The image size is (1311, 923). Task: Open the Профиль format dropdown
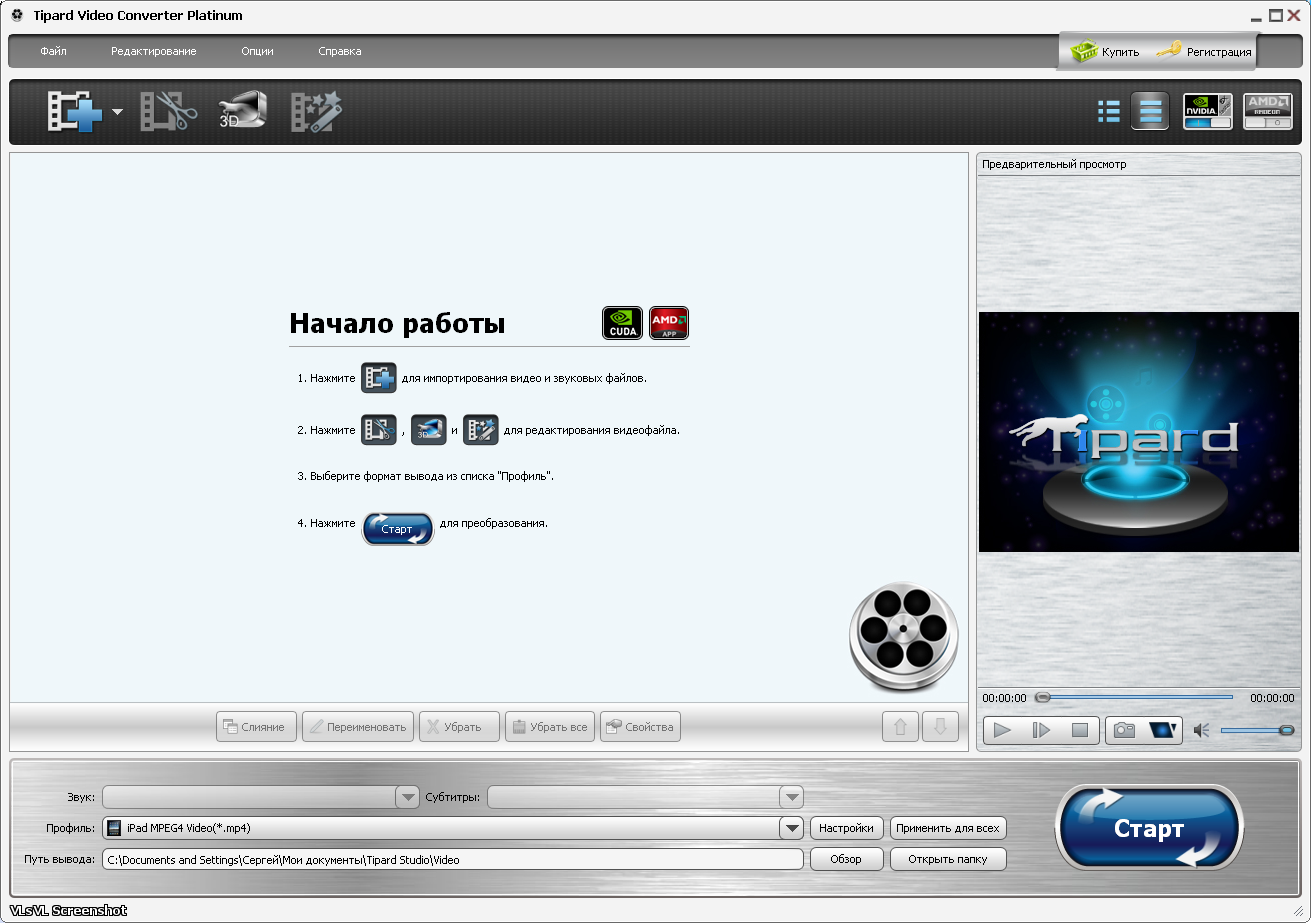792,828
